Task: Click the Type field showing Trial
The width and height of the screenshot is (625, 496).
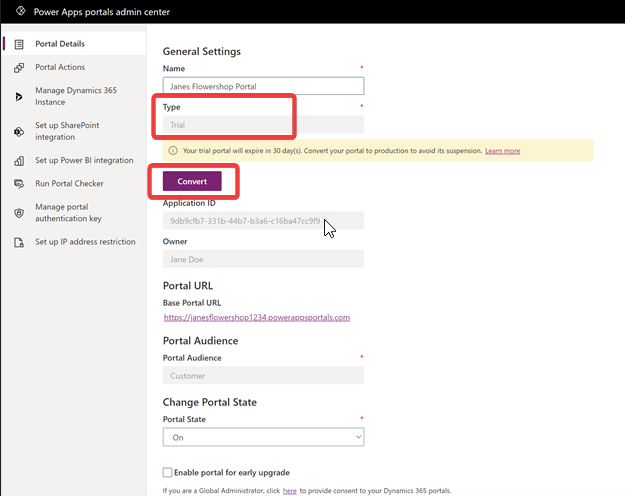Action: tap(263, 125)
